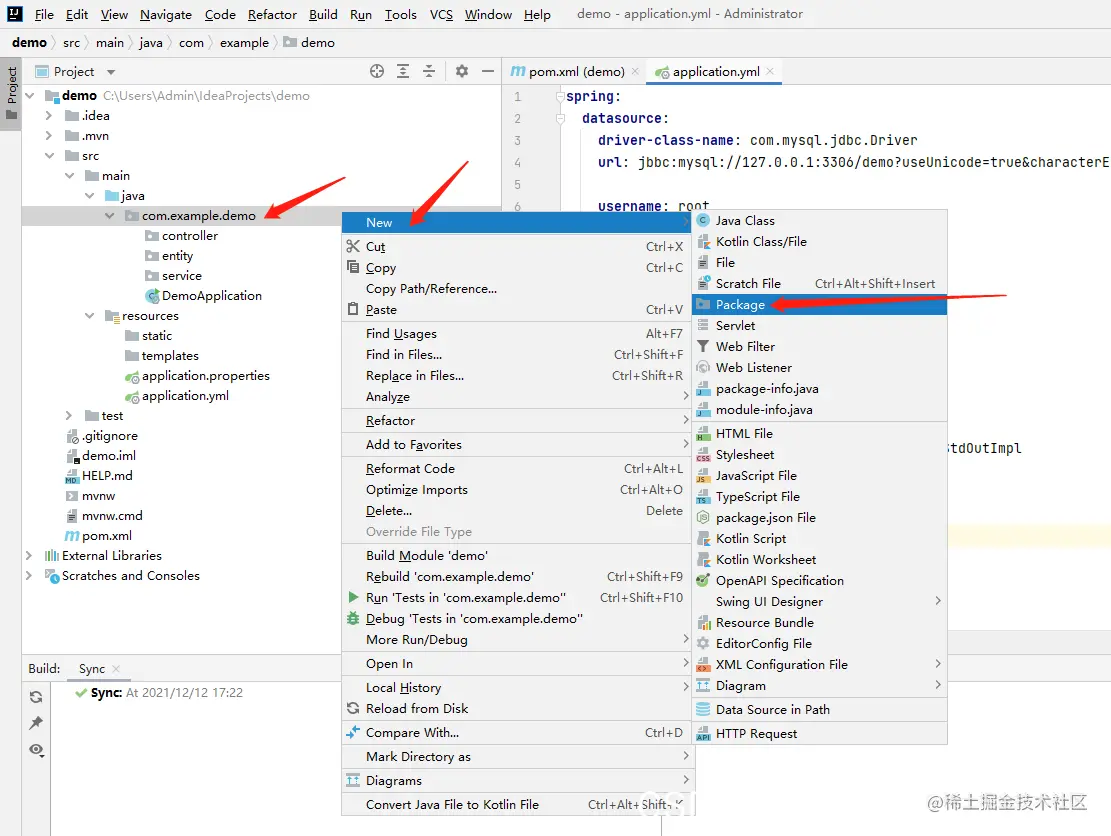Select Web Filter in New submenu
Viewport: 1111px width, 836px height.
(x=819, y=346)
